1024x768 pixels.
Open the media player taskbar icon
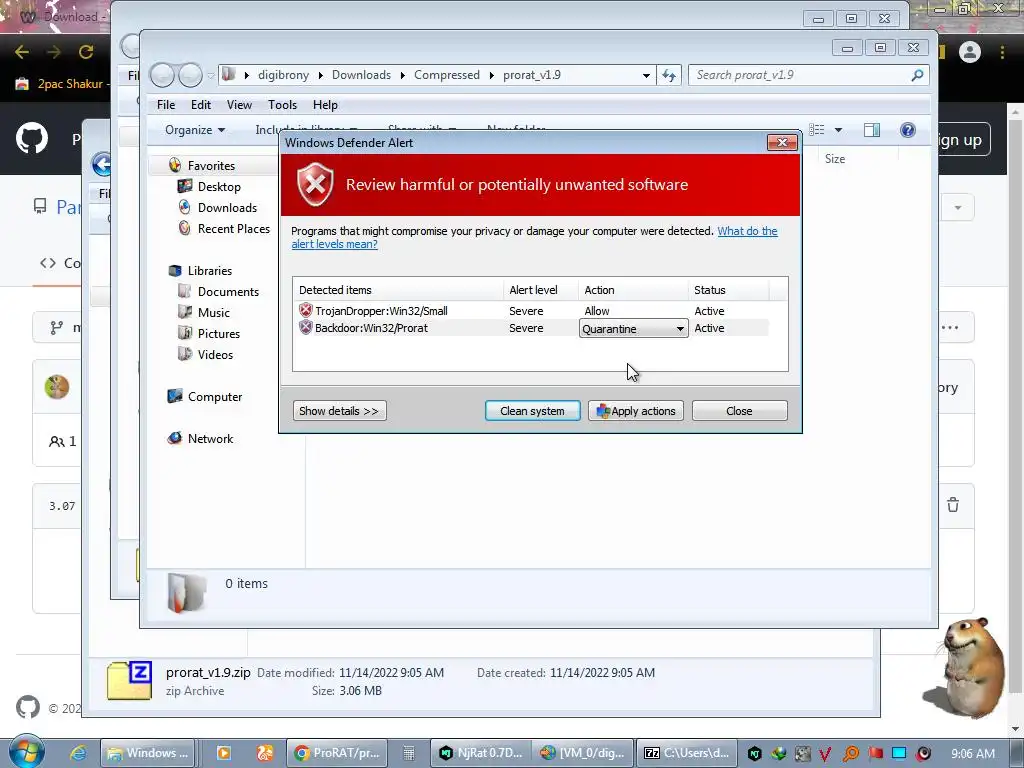(x=223, y=753)
